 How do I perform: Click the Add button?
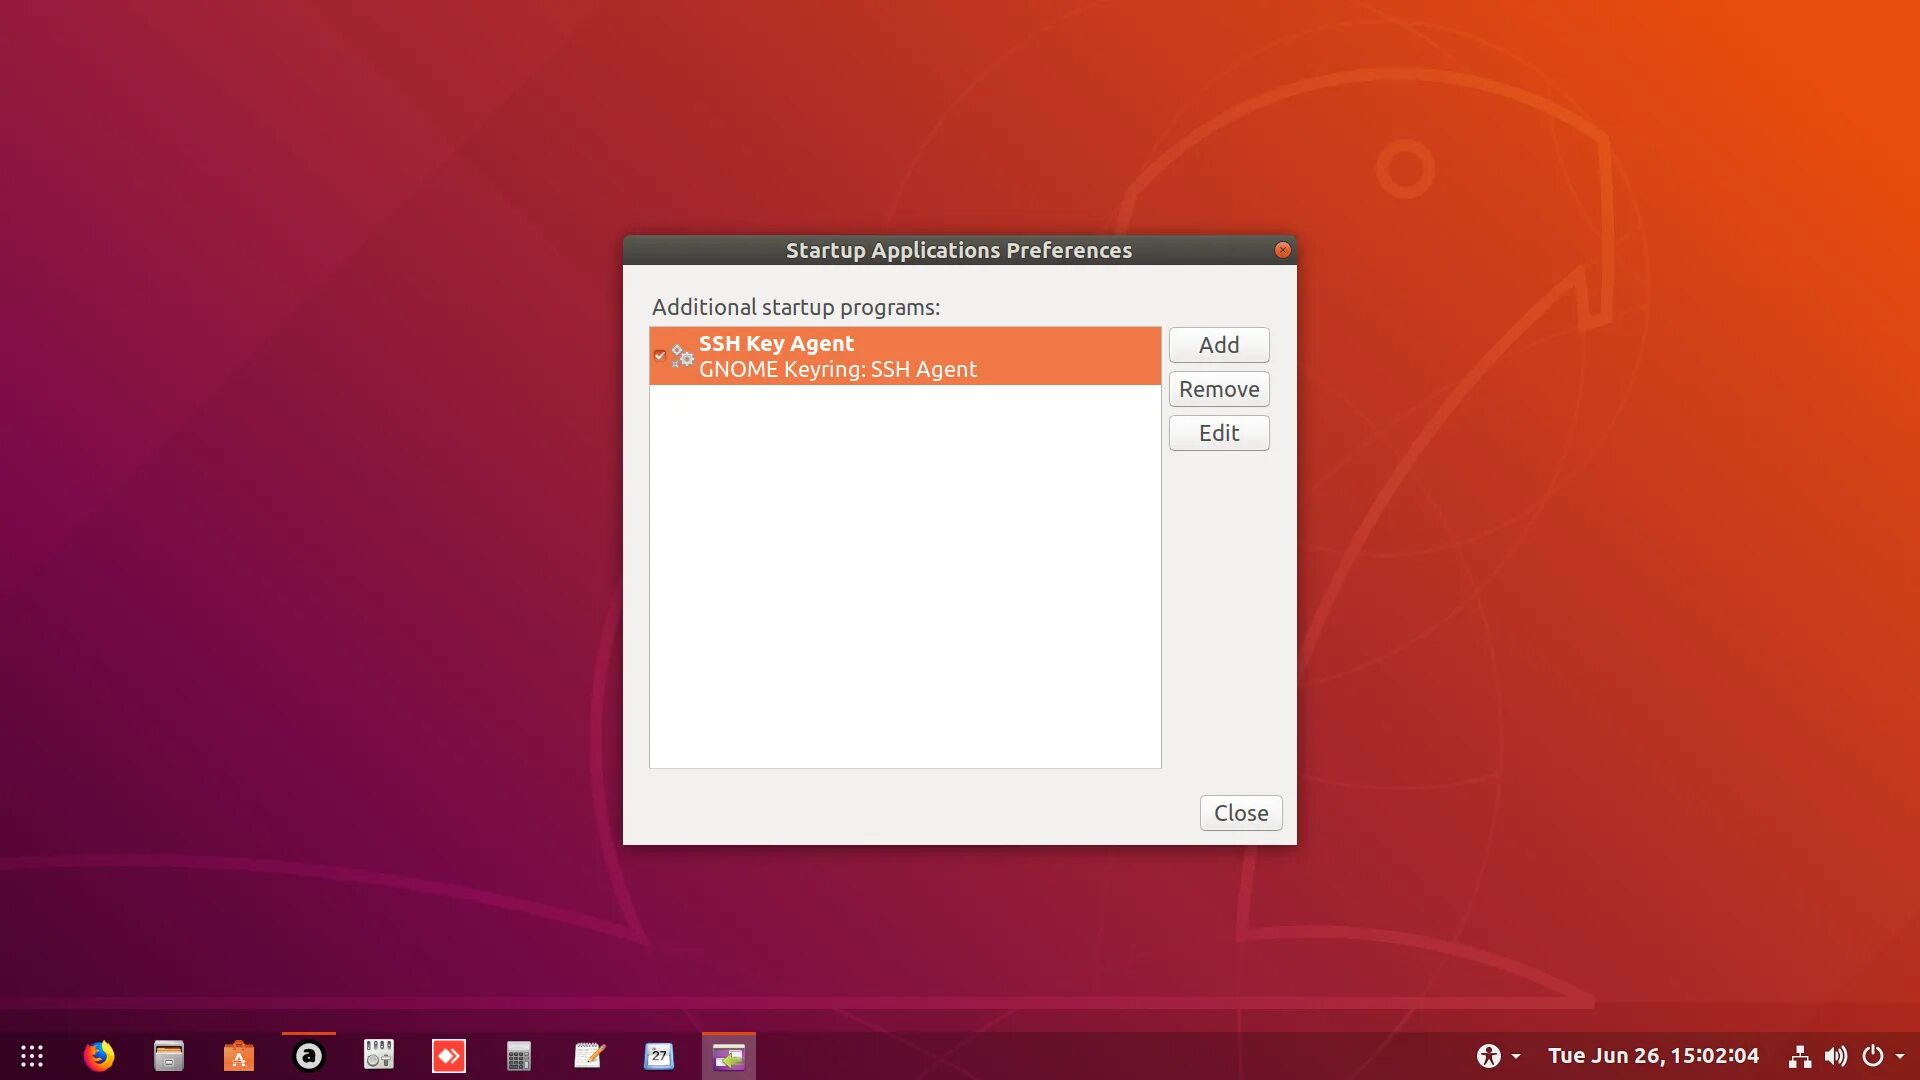[1218, 345]
